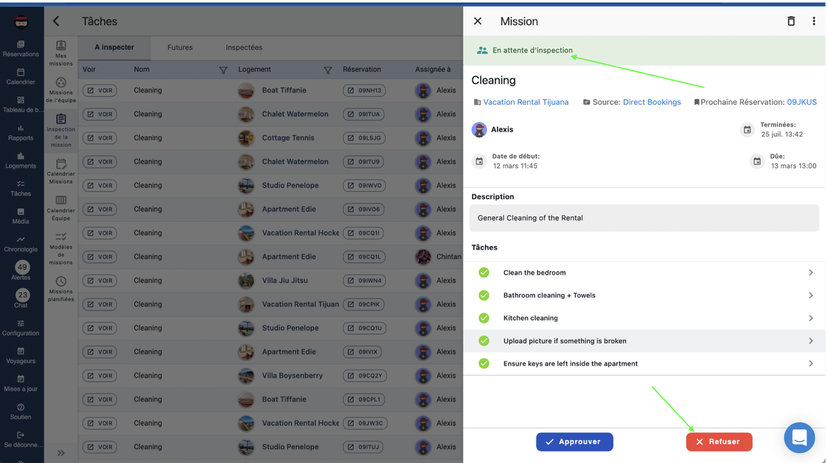Viewport: 828px width, 463px height.
Task: Open Missions planifiées
Action: [x=61, y=289]
